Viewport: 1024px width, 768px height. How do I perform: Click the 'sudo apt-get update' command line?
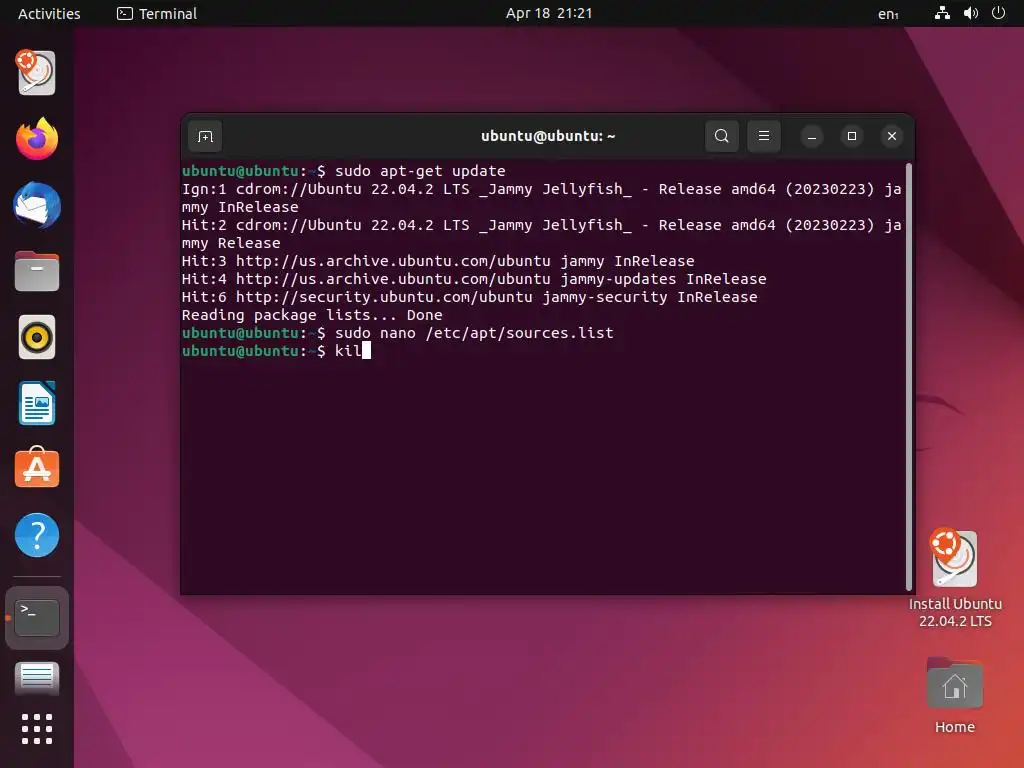coord(344,171)
